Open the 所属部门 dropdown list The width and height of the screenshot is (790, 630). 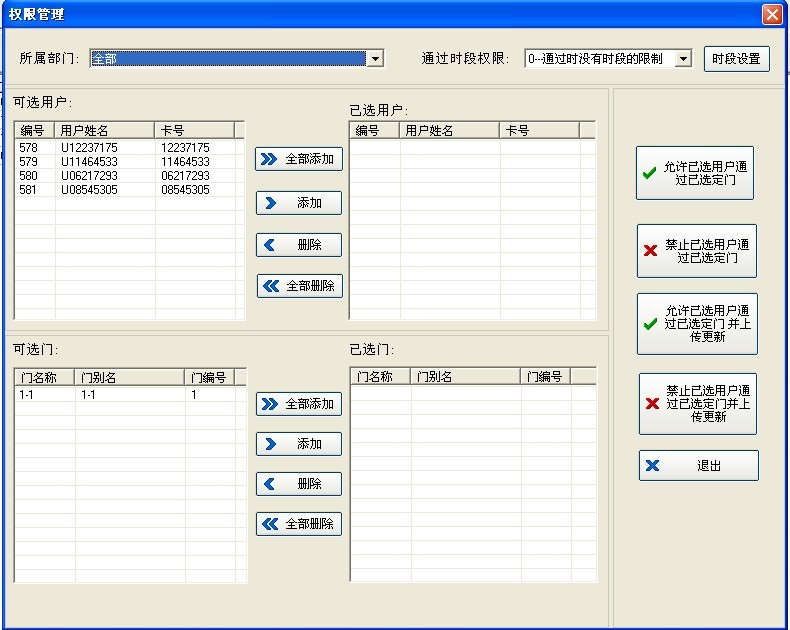(x=375, y=59)
